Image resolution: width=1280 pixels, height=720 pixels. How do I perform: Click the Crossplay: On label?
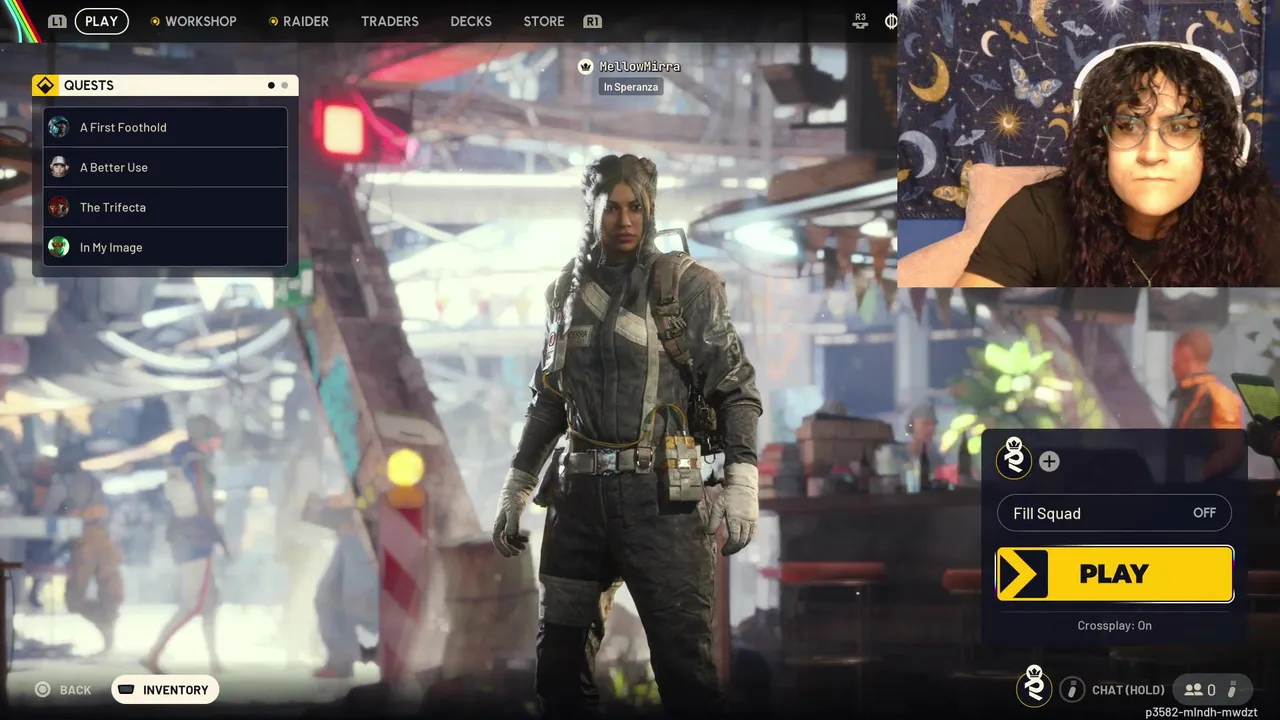pos(1114,626)
